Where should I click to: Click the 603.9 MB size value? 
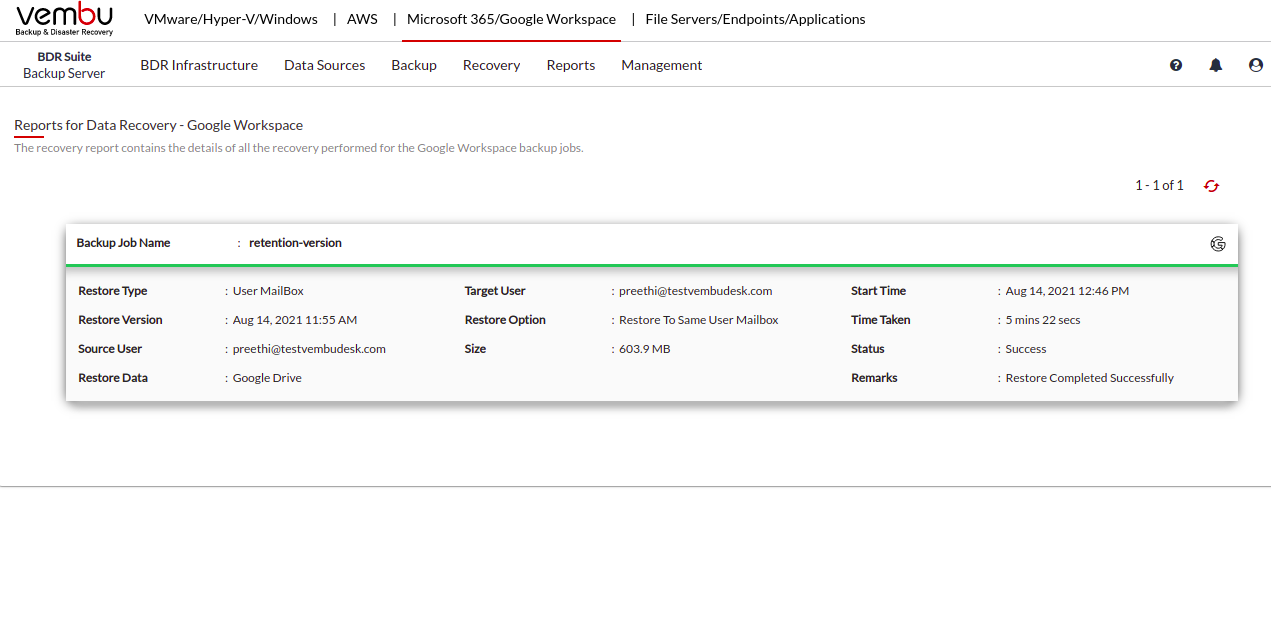(645, 349)
